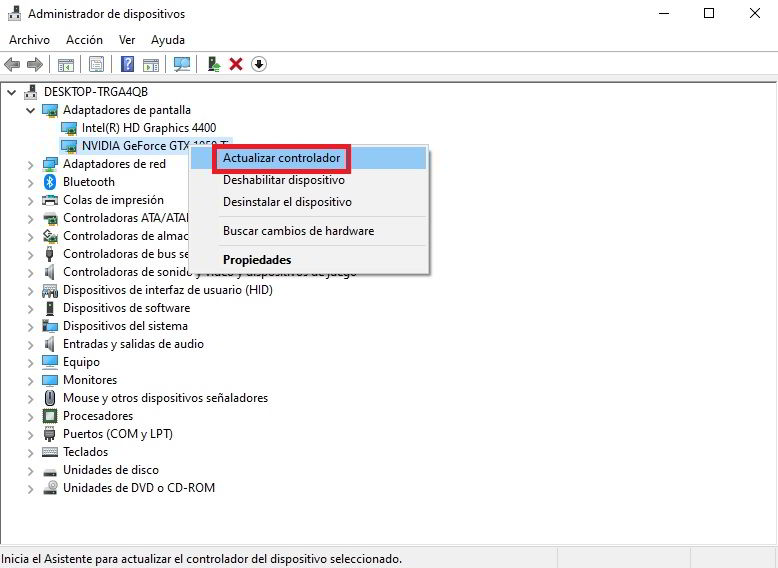778x568 pixels.
Task: Expand Entradas y salidas de audio
Action: [30, 344]
